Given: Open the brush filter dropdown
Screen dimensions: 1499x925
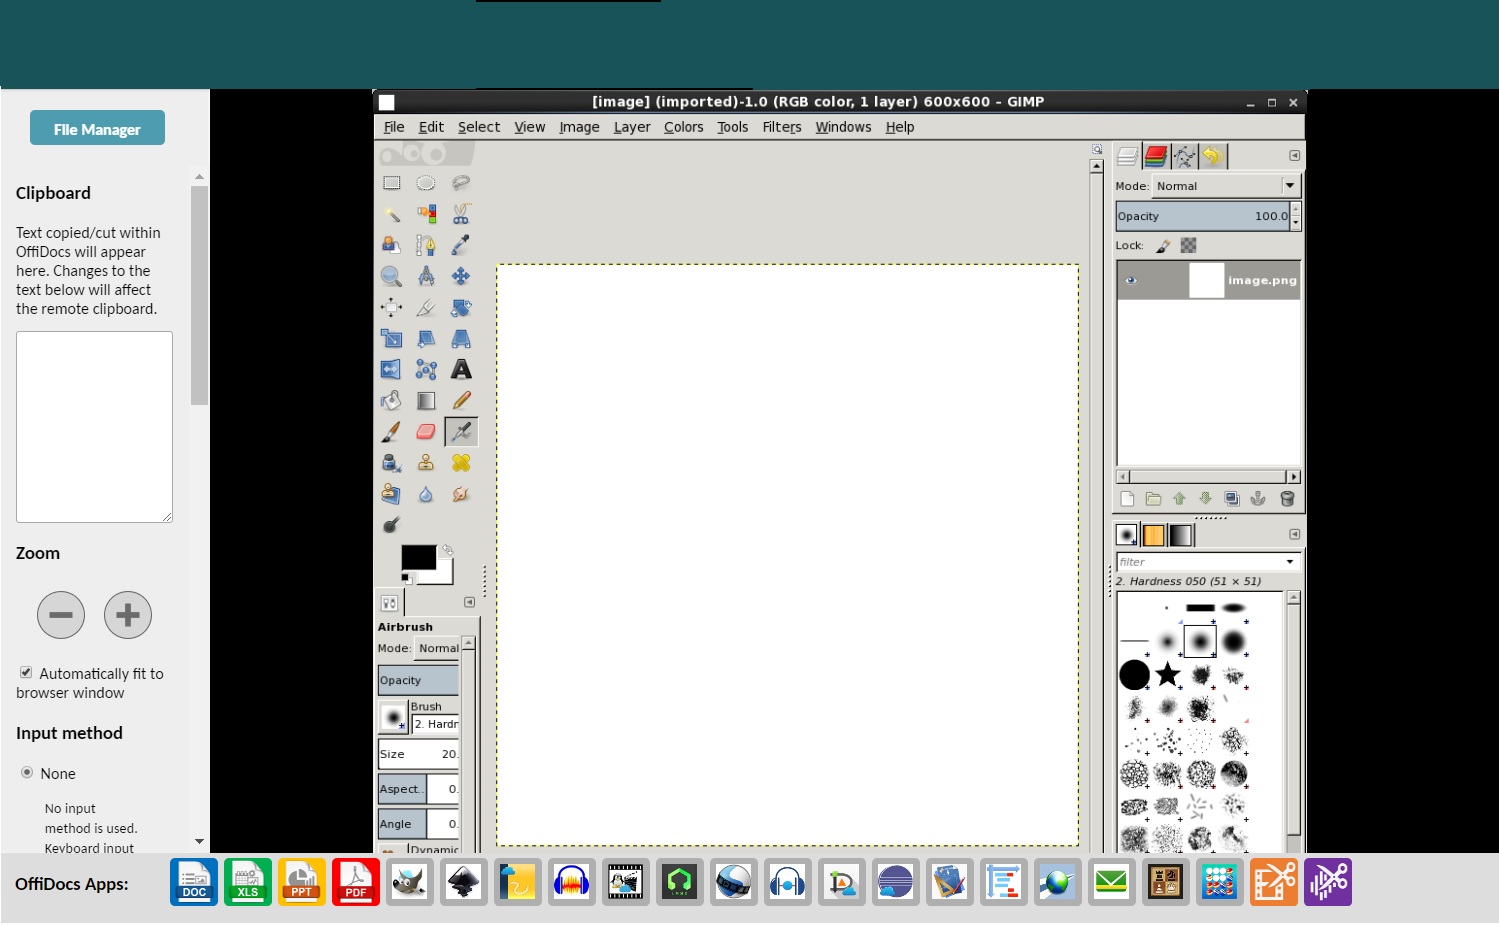Looking at the screenshot, I should coord(1290,561).
